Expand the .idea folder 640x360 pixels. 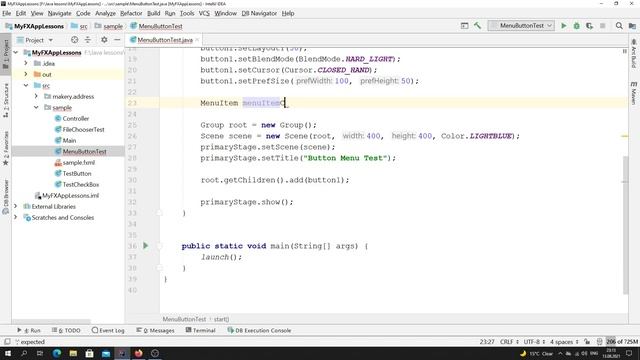pyautogui.click(x=26, y=63)
